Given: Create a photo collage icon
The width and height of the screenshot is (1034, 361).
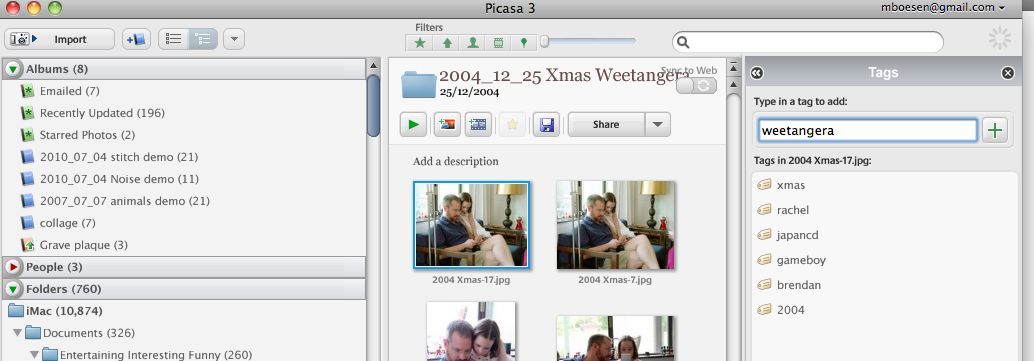Looking at the screenshot, I should coord(447,124).
